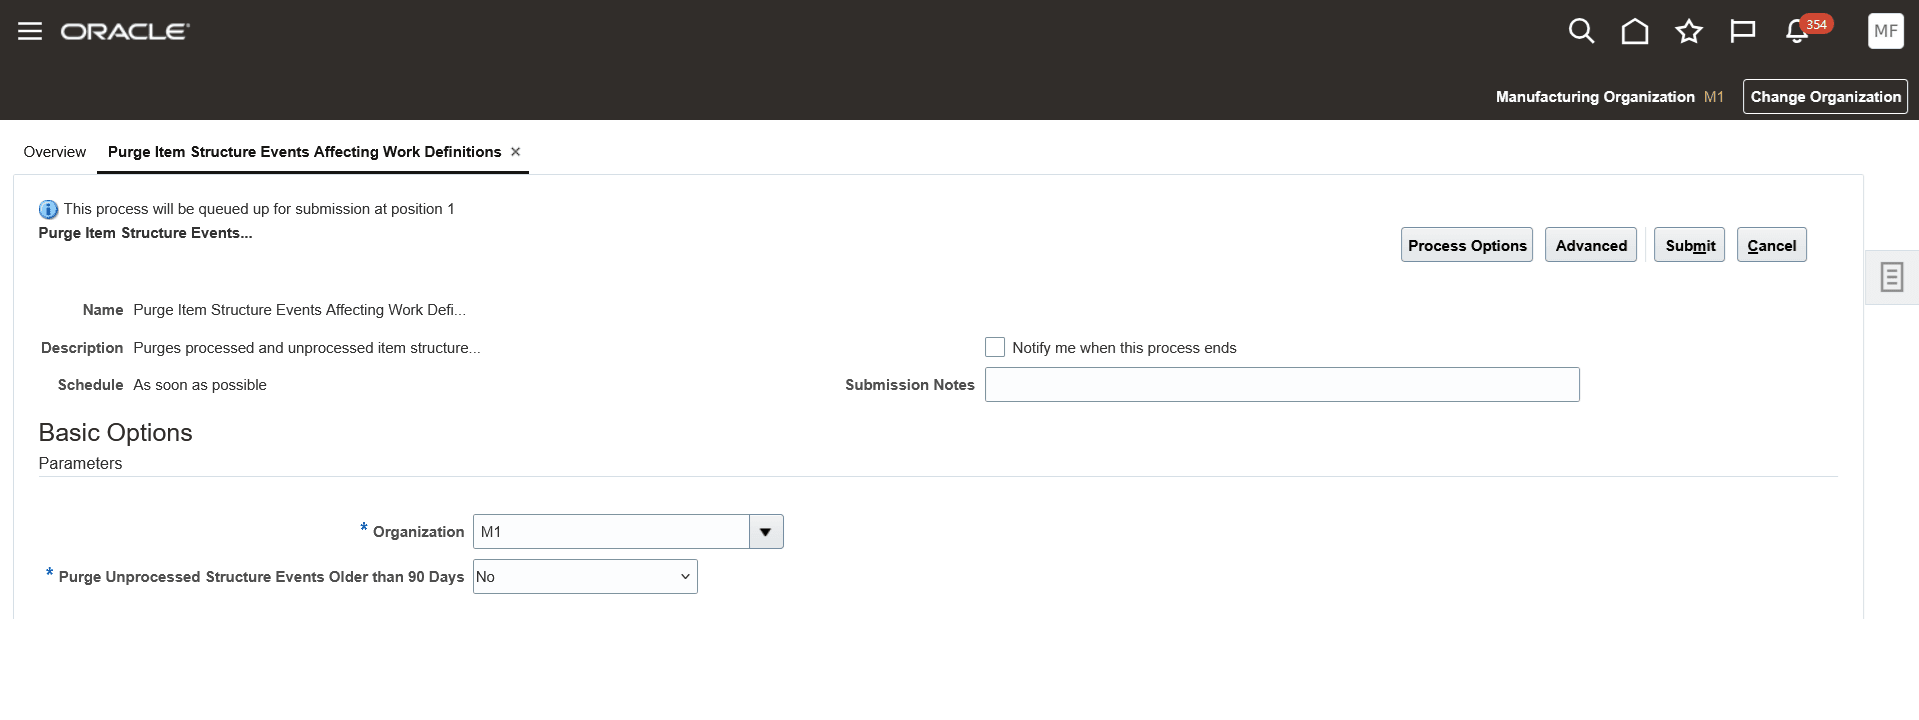This screenshot has width=1919, height=720.
Task: Click the 'Parameters' section label
Action: coord(80,464)
